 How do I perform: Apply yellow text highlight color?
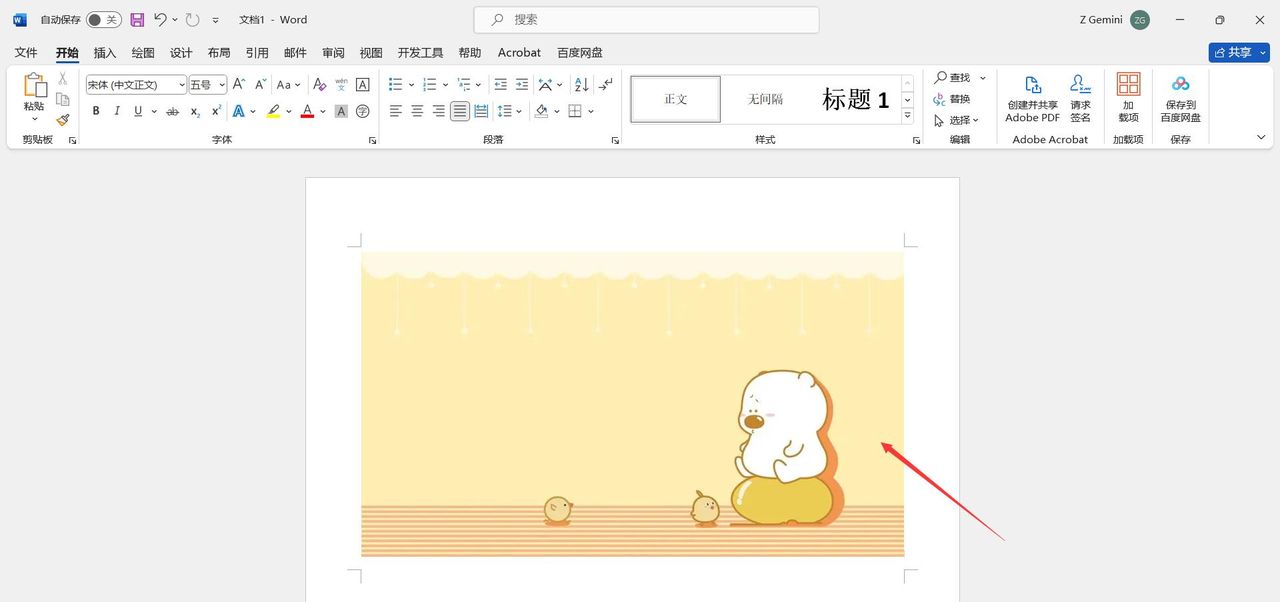(x=273, y=111)
